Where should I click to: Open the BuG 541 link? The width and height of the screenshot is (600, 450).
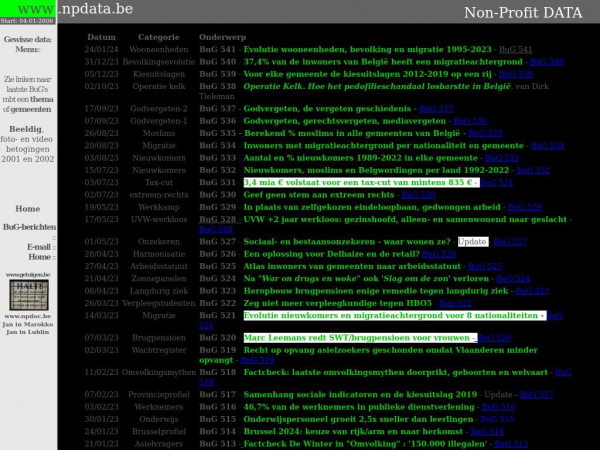coord(515,49)
